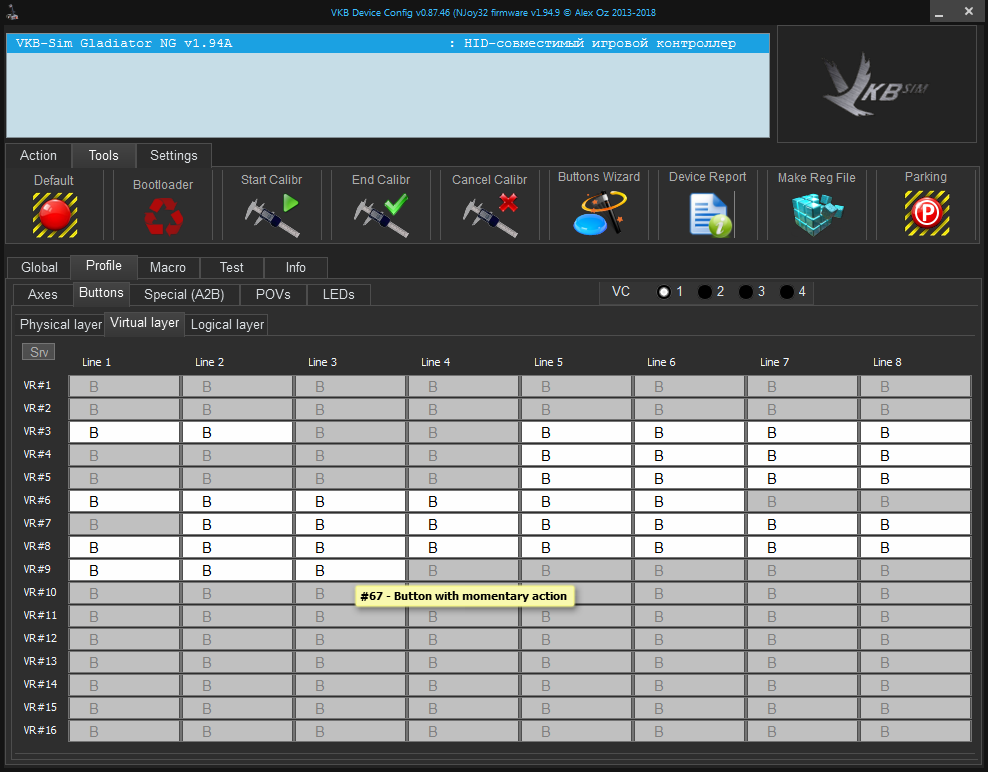Click VR#6 Line 1 button cell

[x=124, y=501]
